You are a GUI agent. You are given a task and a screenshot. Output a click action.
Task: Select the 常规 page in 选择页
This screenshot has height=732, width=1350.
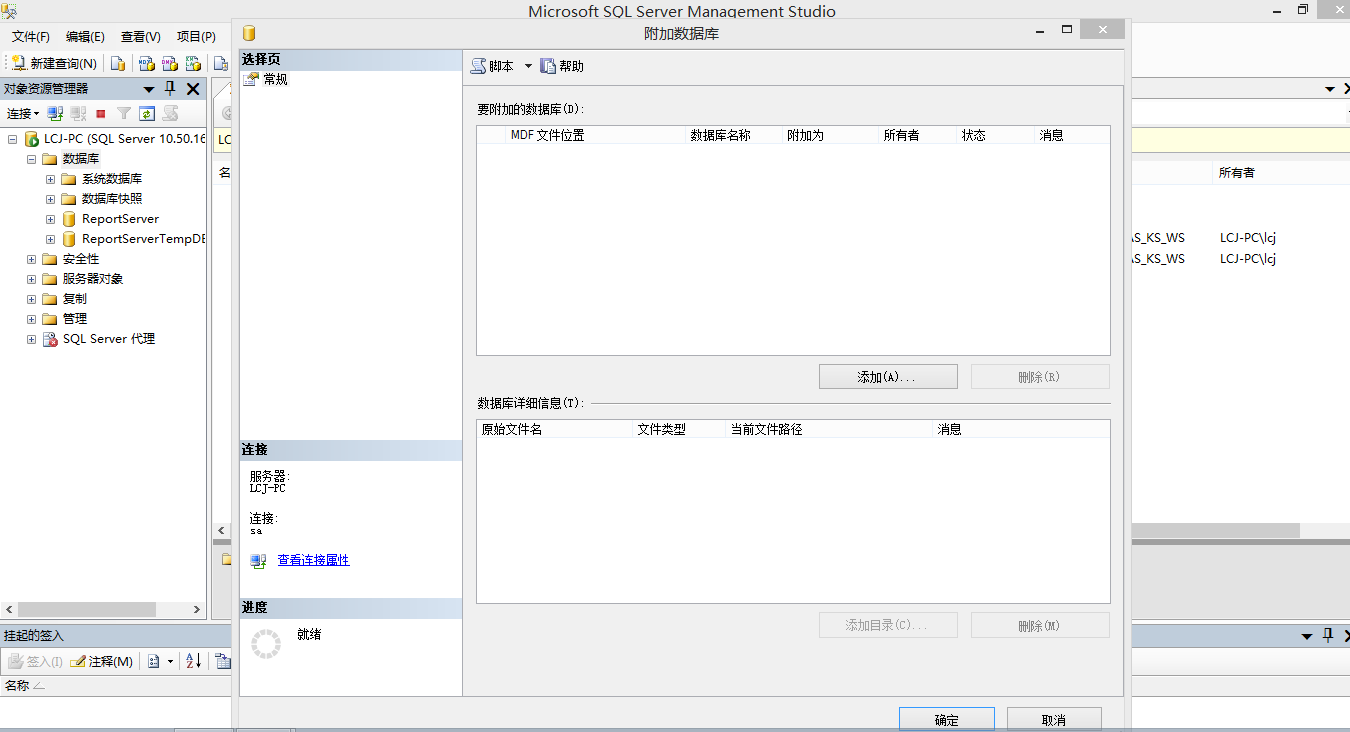275,79
